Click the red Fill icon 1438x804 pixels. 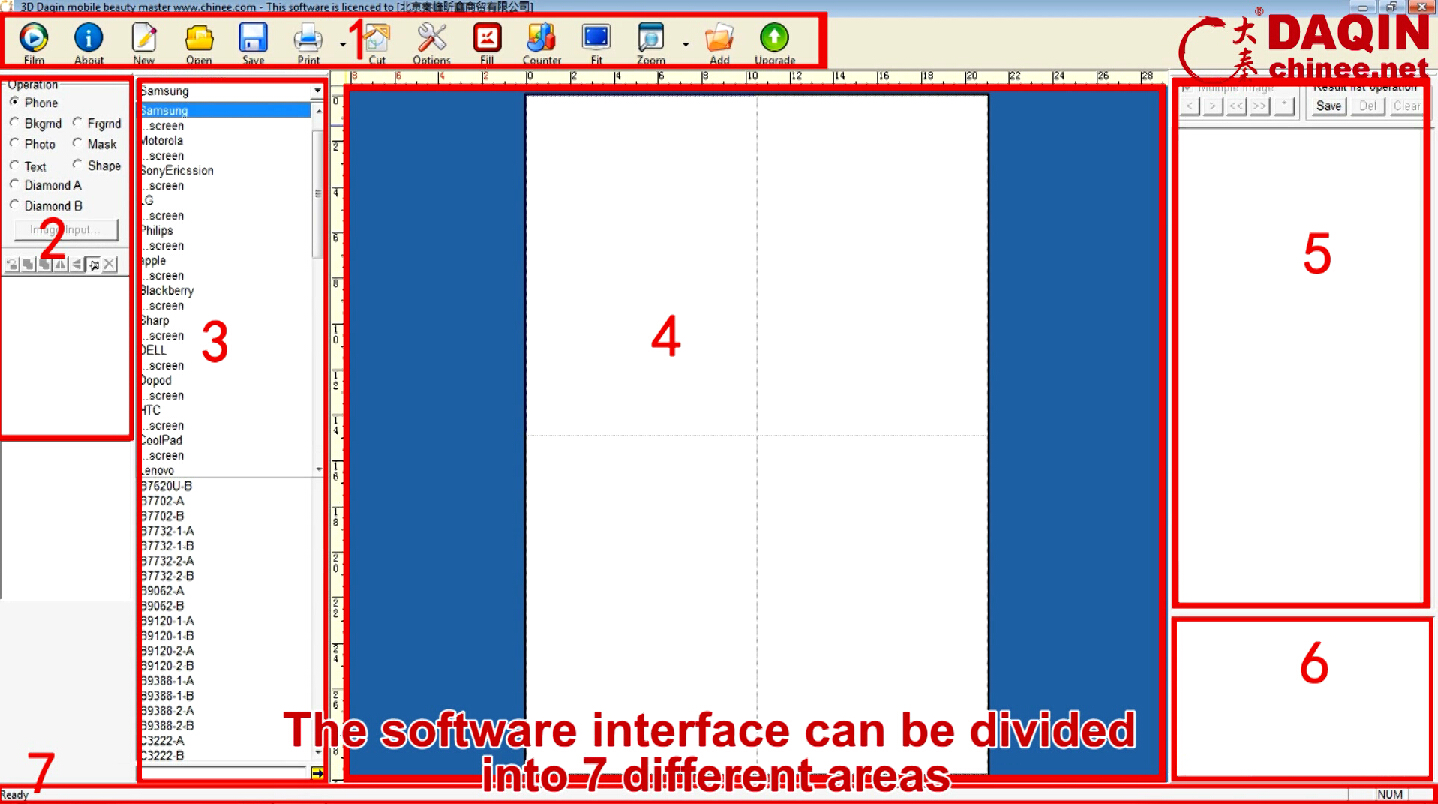click(487, 39)
